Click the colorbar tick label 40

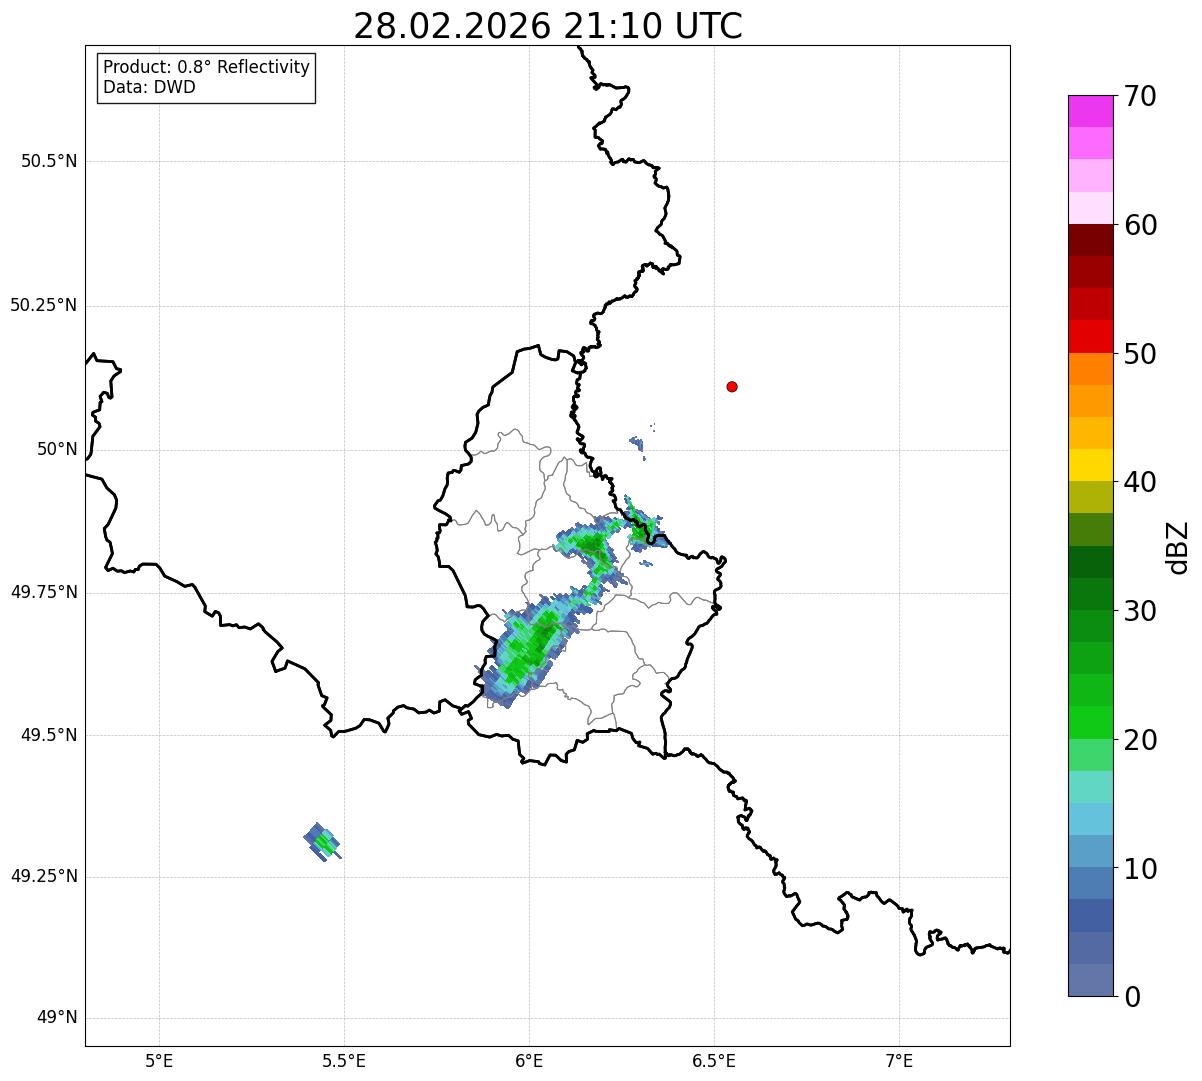1140,482
